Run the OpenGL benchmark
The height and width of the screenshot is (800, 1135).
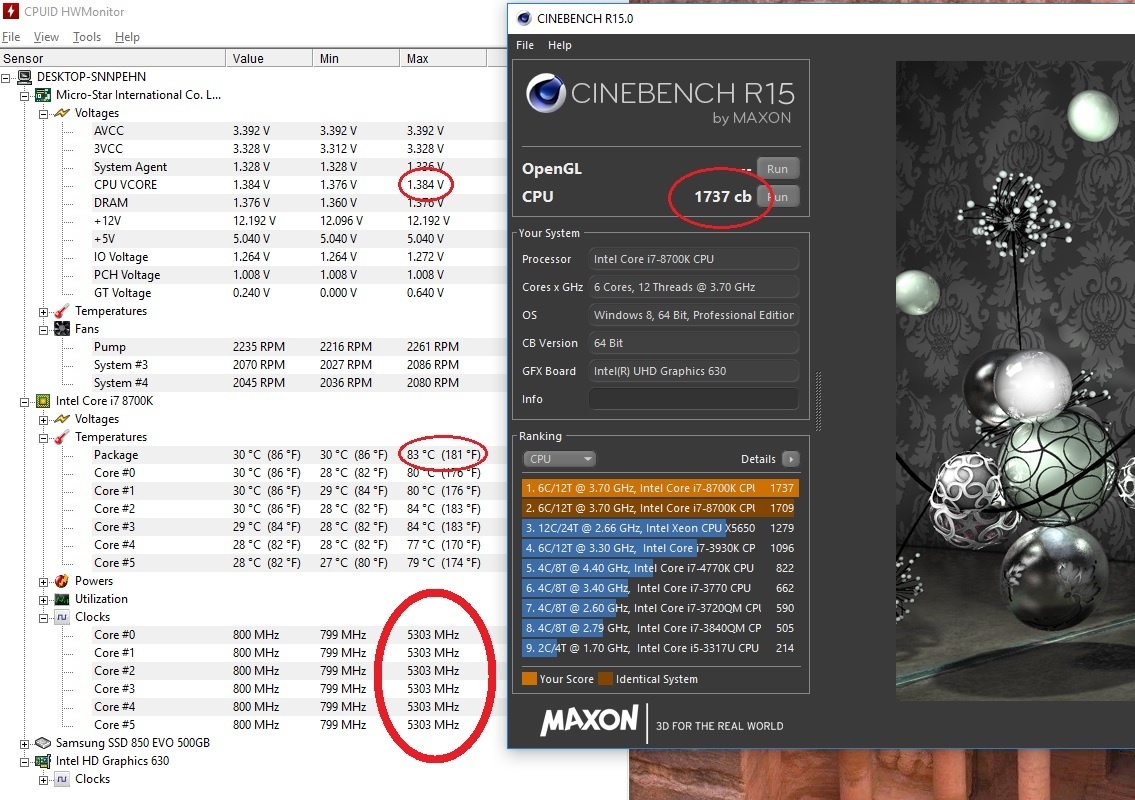tap(777, 169)
